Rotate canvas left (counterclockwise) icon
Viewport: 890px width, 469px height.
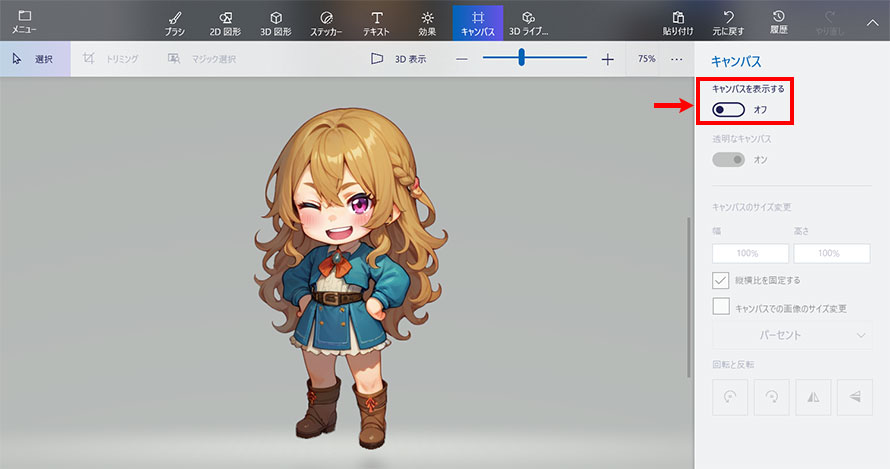point(730,397)
